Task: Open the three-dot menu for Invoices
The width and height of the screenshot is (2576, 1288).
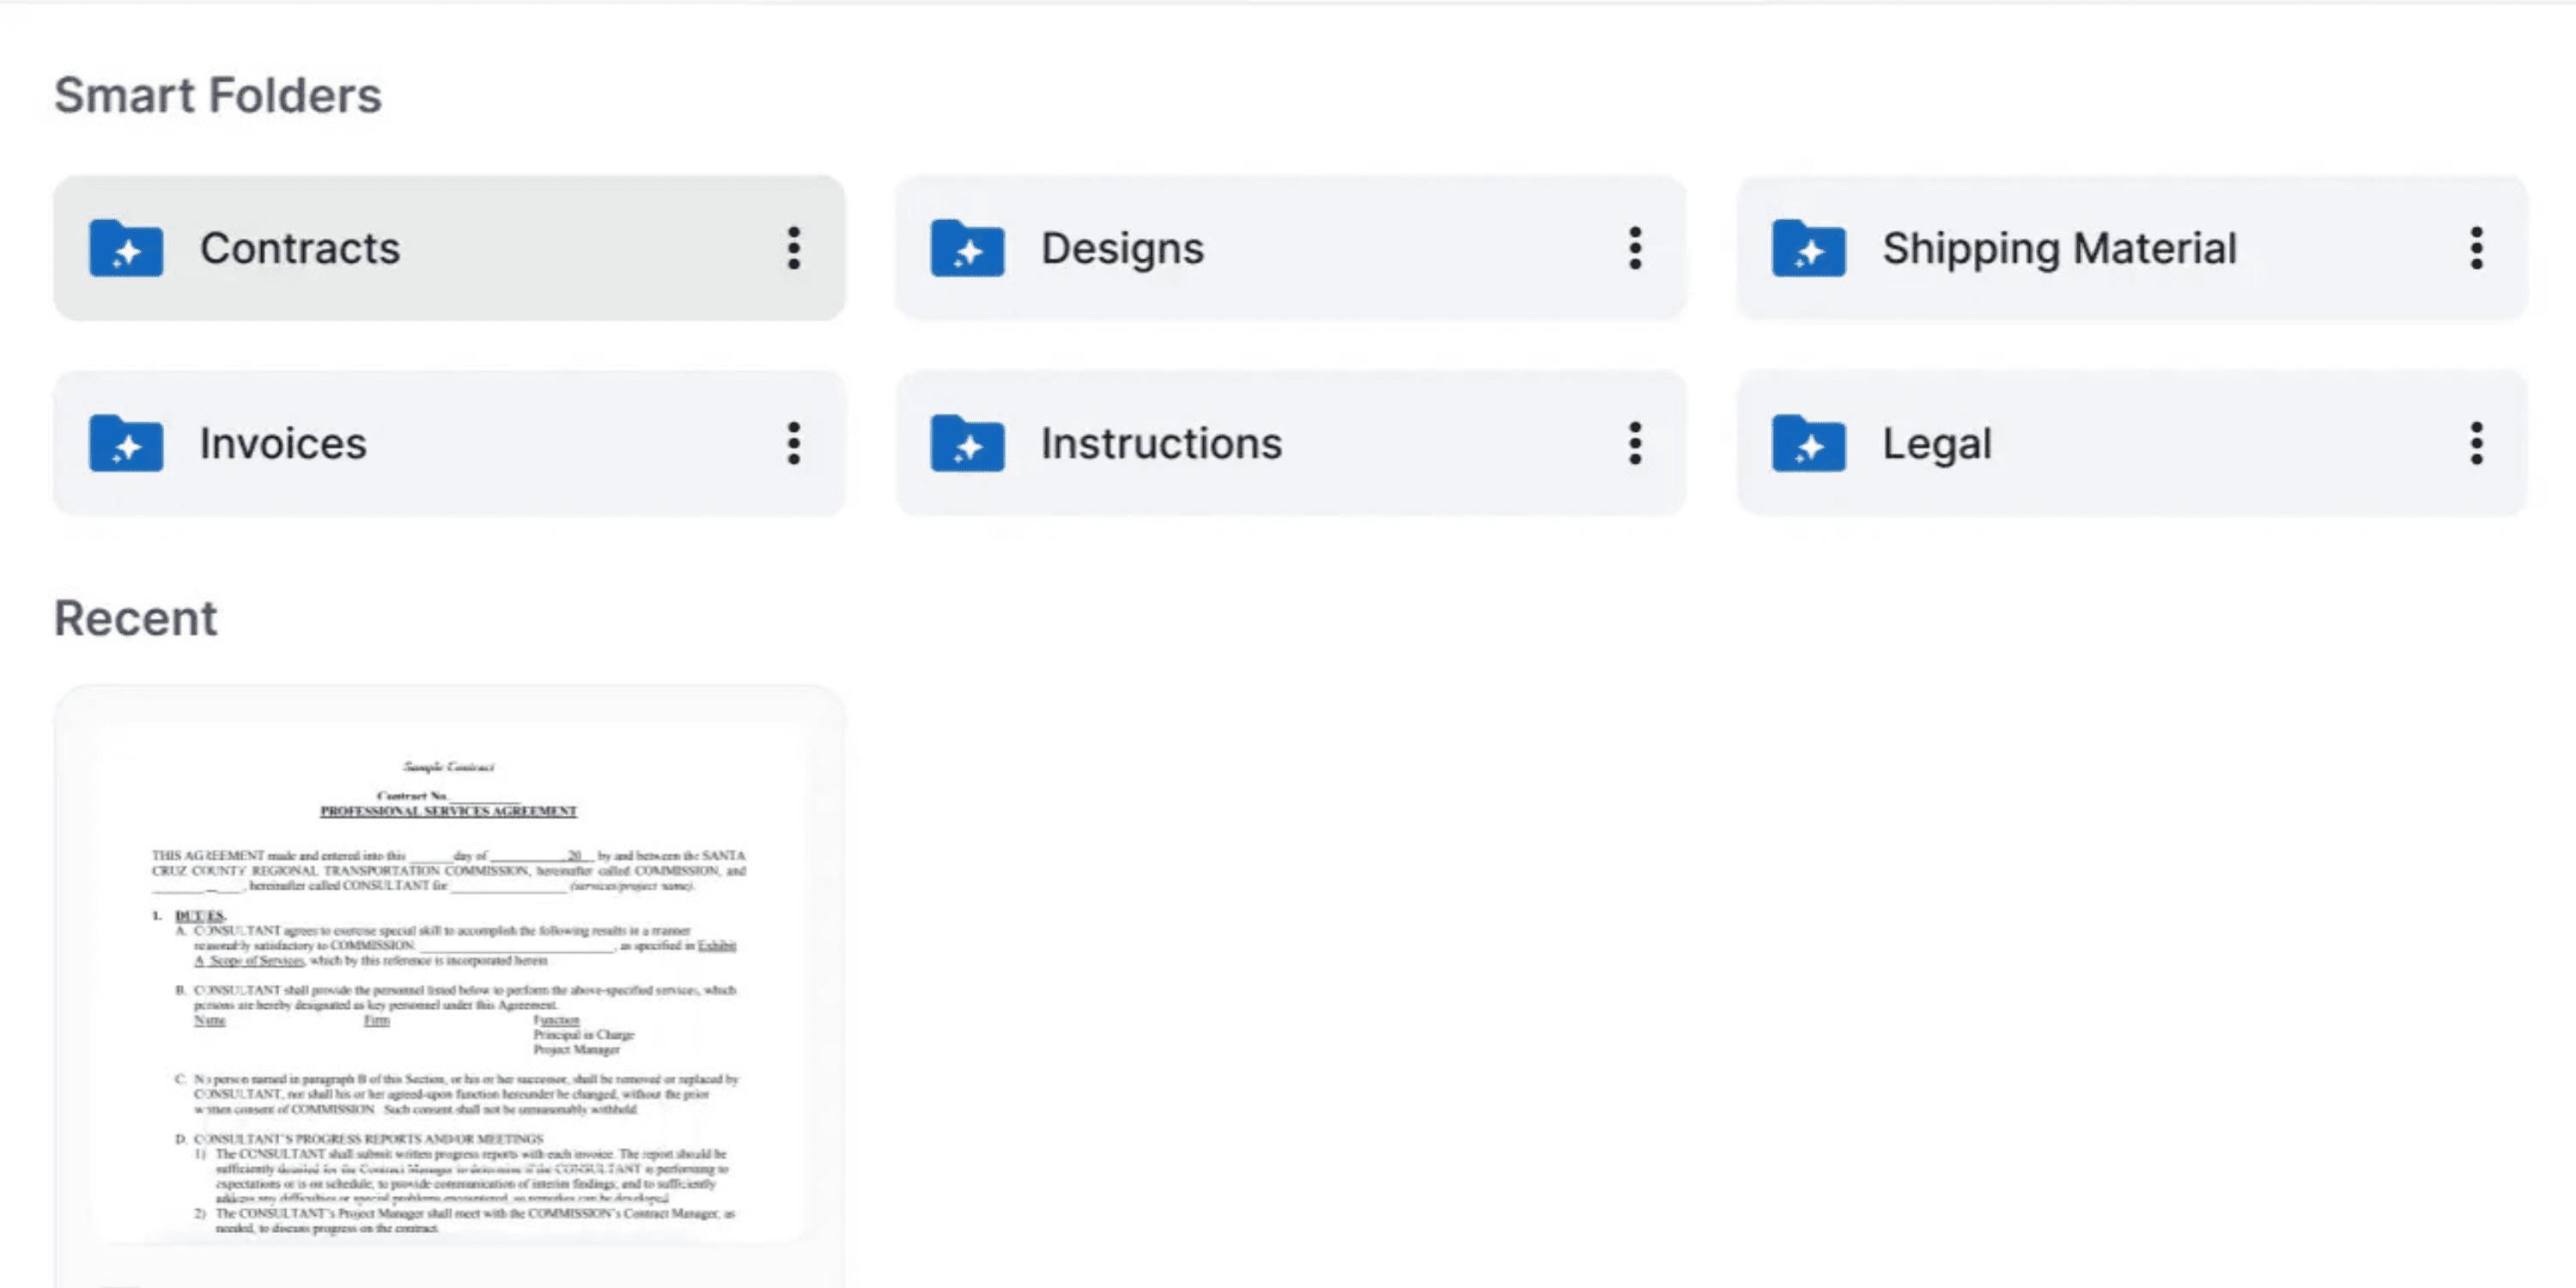Action: click(794, 443)
